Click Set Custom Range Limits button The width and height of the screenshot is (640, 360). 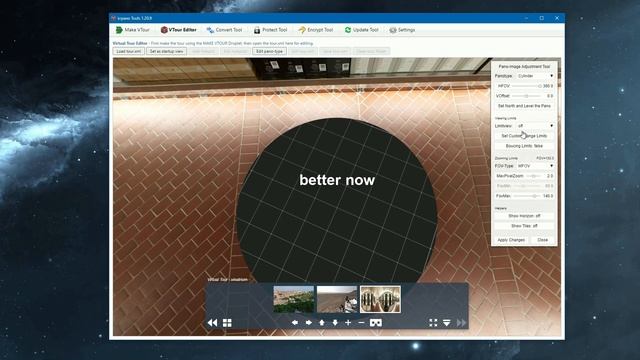524,136
